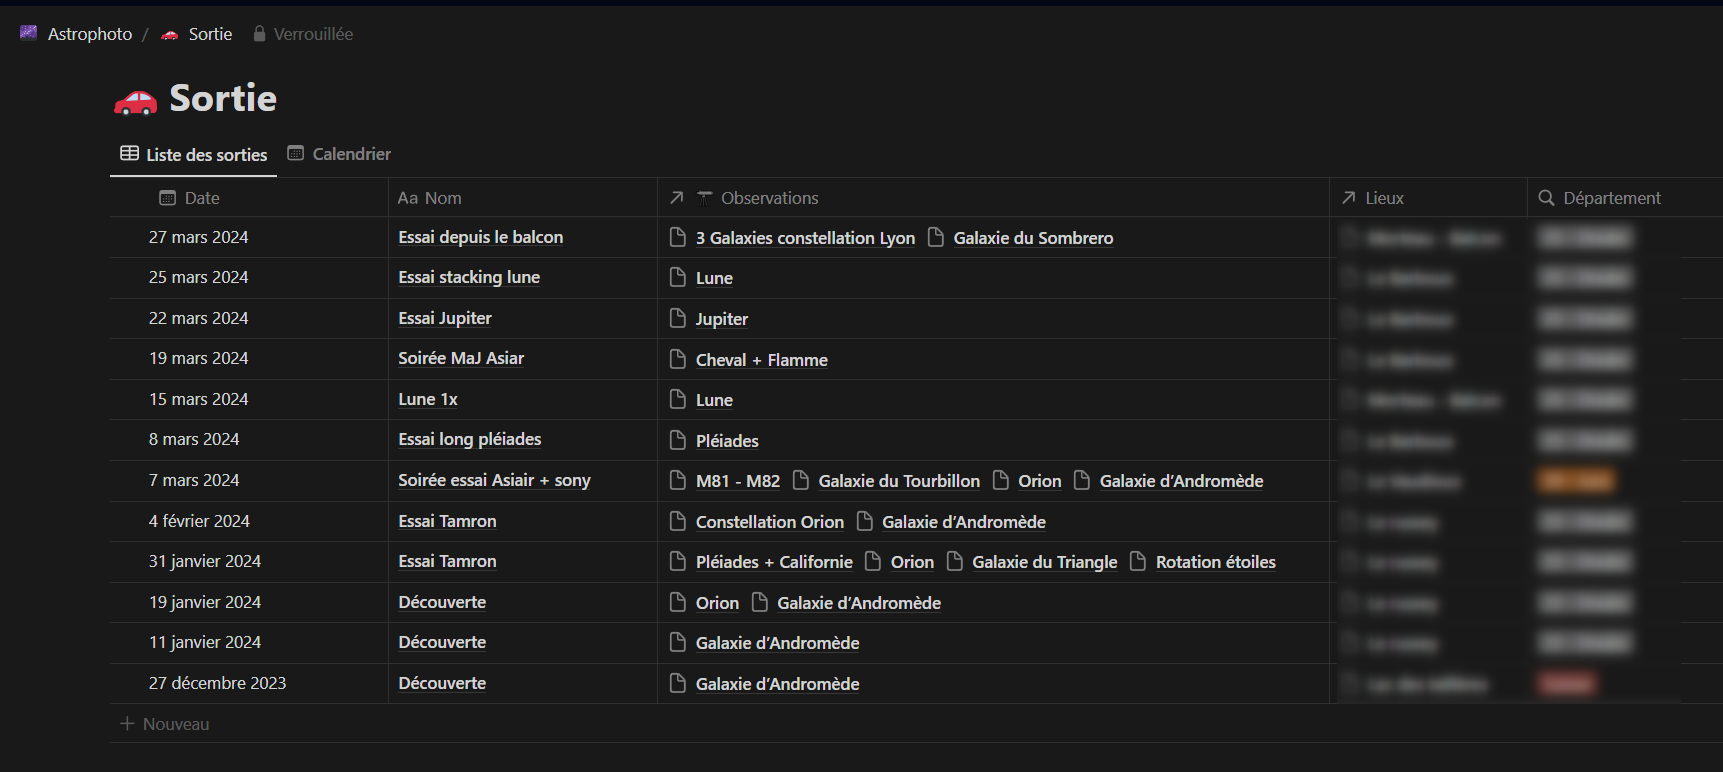Click the search icon in Département header
Viewport: 1723px width, 772px height.
[x=1546, y=198]
